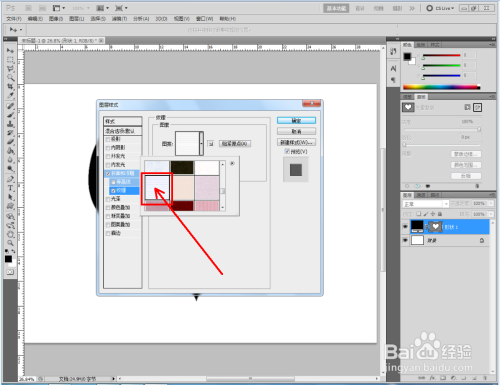Click the OK (确定) button

click(x=296, y=121)
